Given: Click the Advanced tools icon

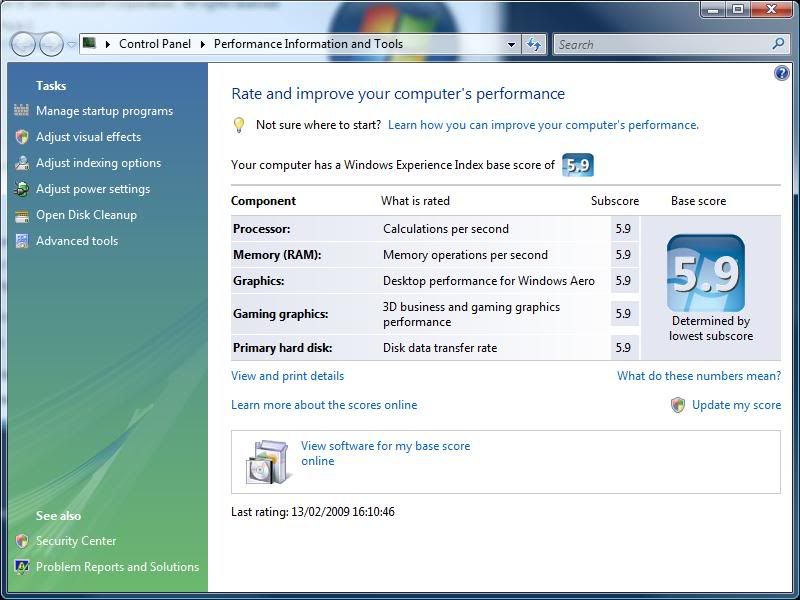Looking at the screenshot, I should (x=22, y=241).
